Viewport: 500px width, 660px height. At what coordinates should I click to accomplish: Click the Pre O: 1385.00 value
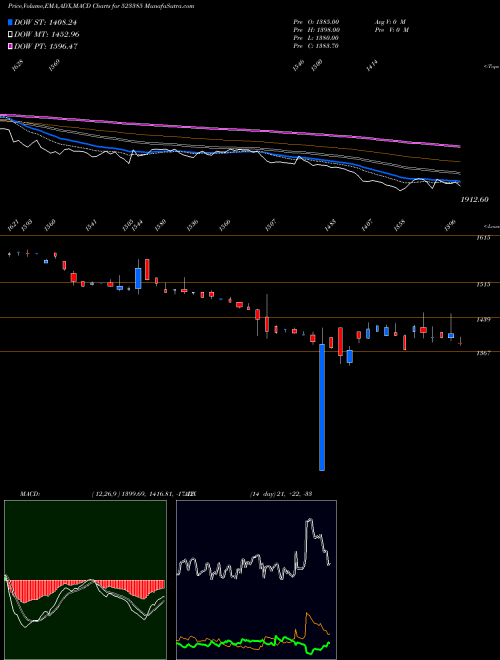(x=316, y=21)
